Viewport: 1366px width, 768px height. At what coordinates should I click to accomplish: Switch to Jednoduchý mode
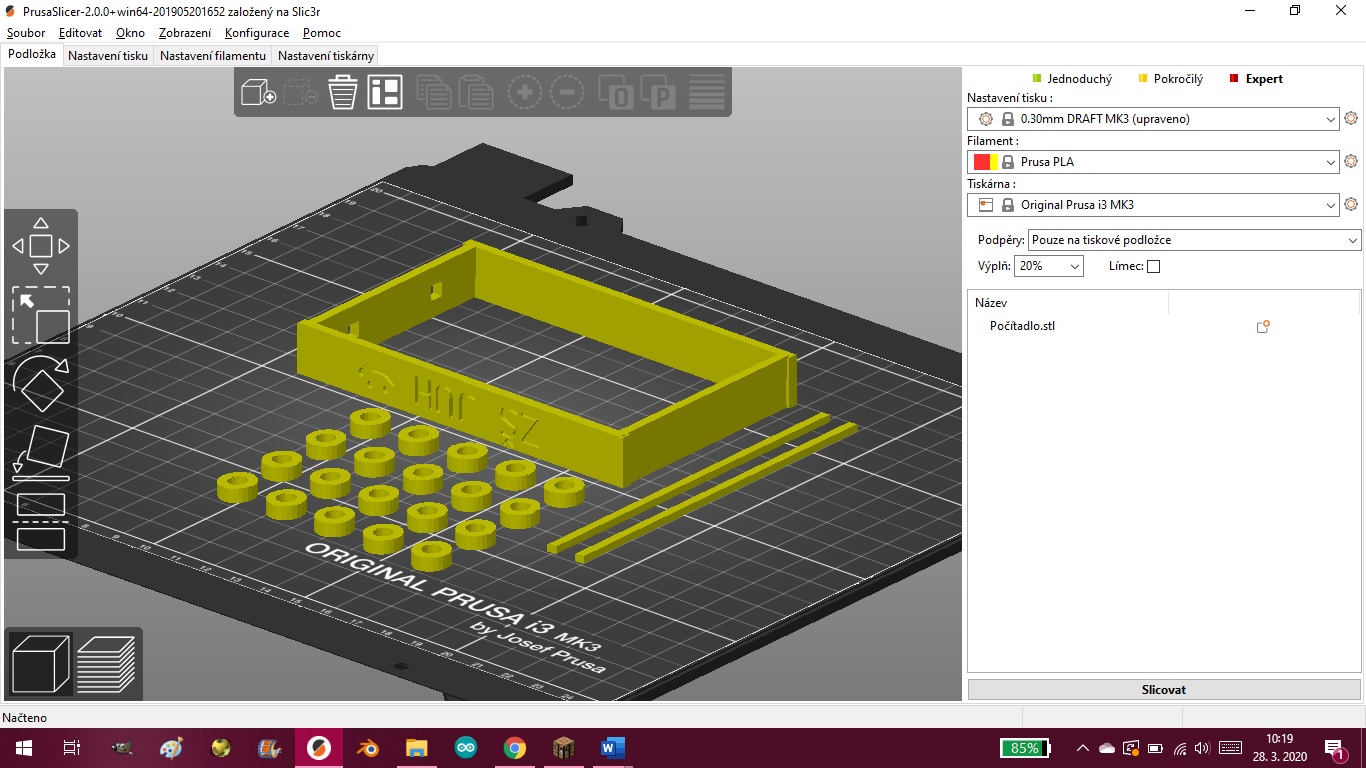1072,79
